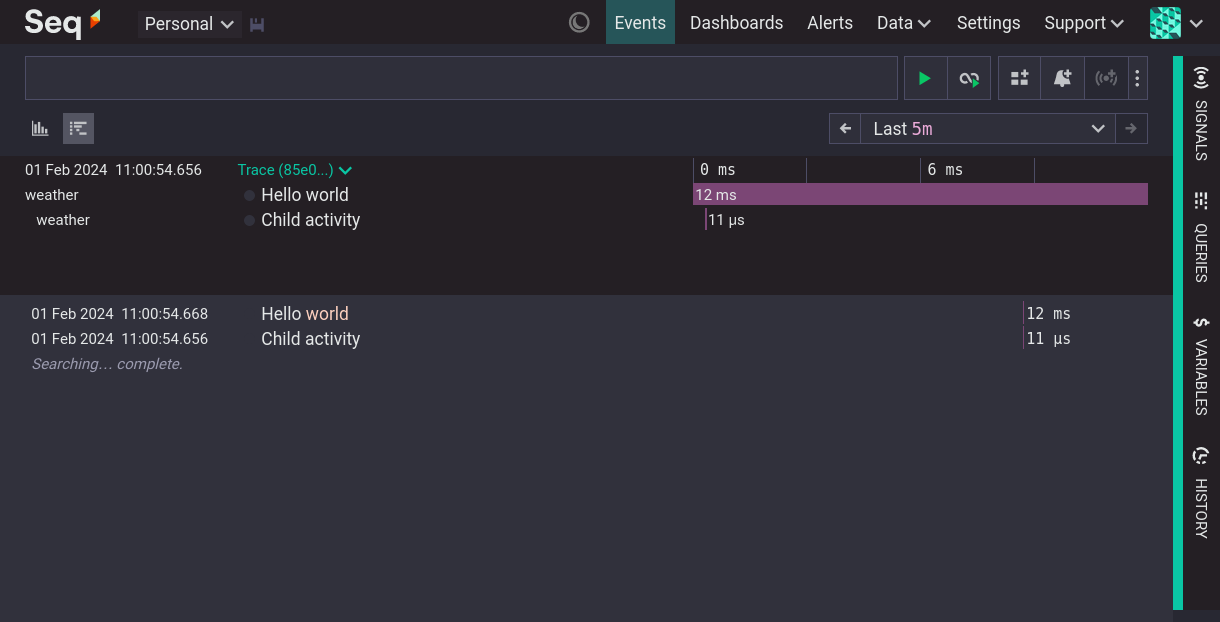Open the Dashboards tab

[736, 22]
